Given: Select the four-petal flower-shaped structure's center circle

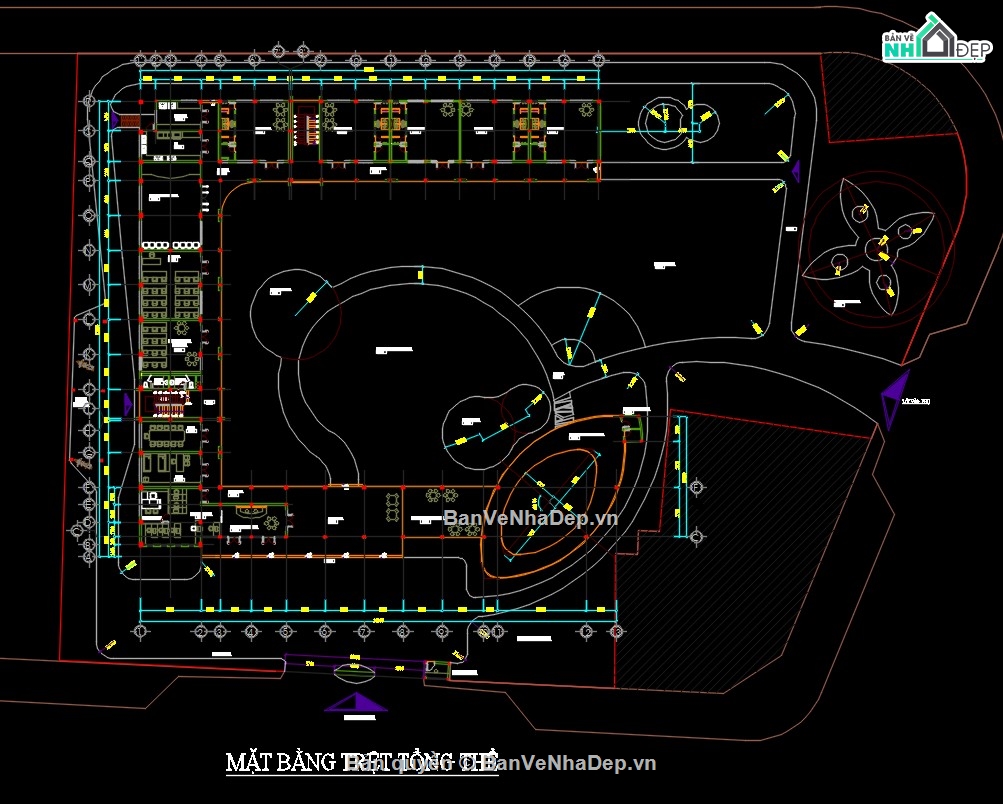Looking at the screenshot, I should coord(874,248).
